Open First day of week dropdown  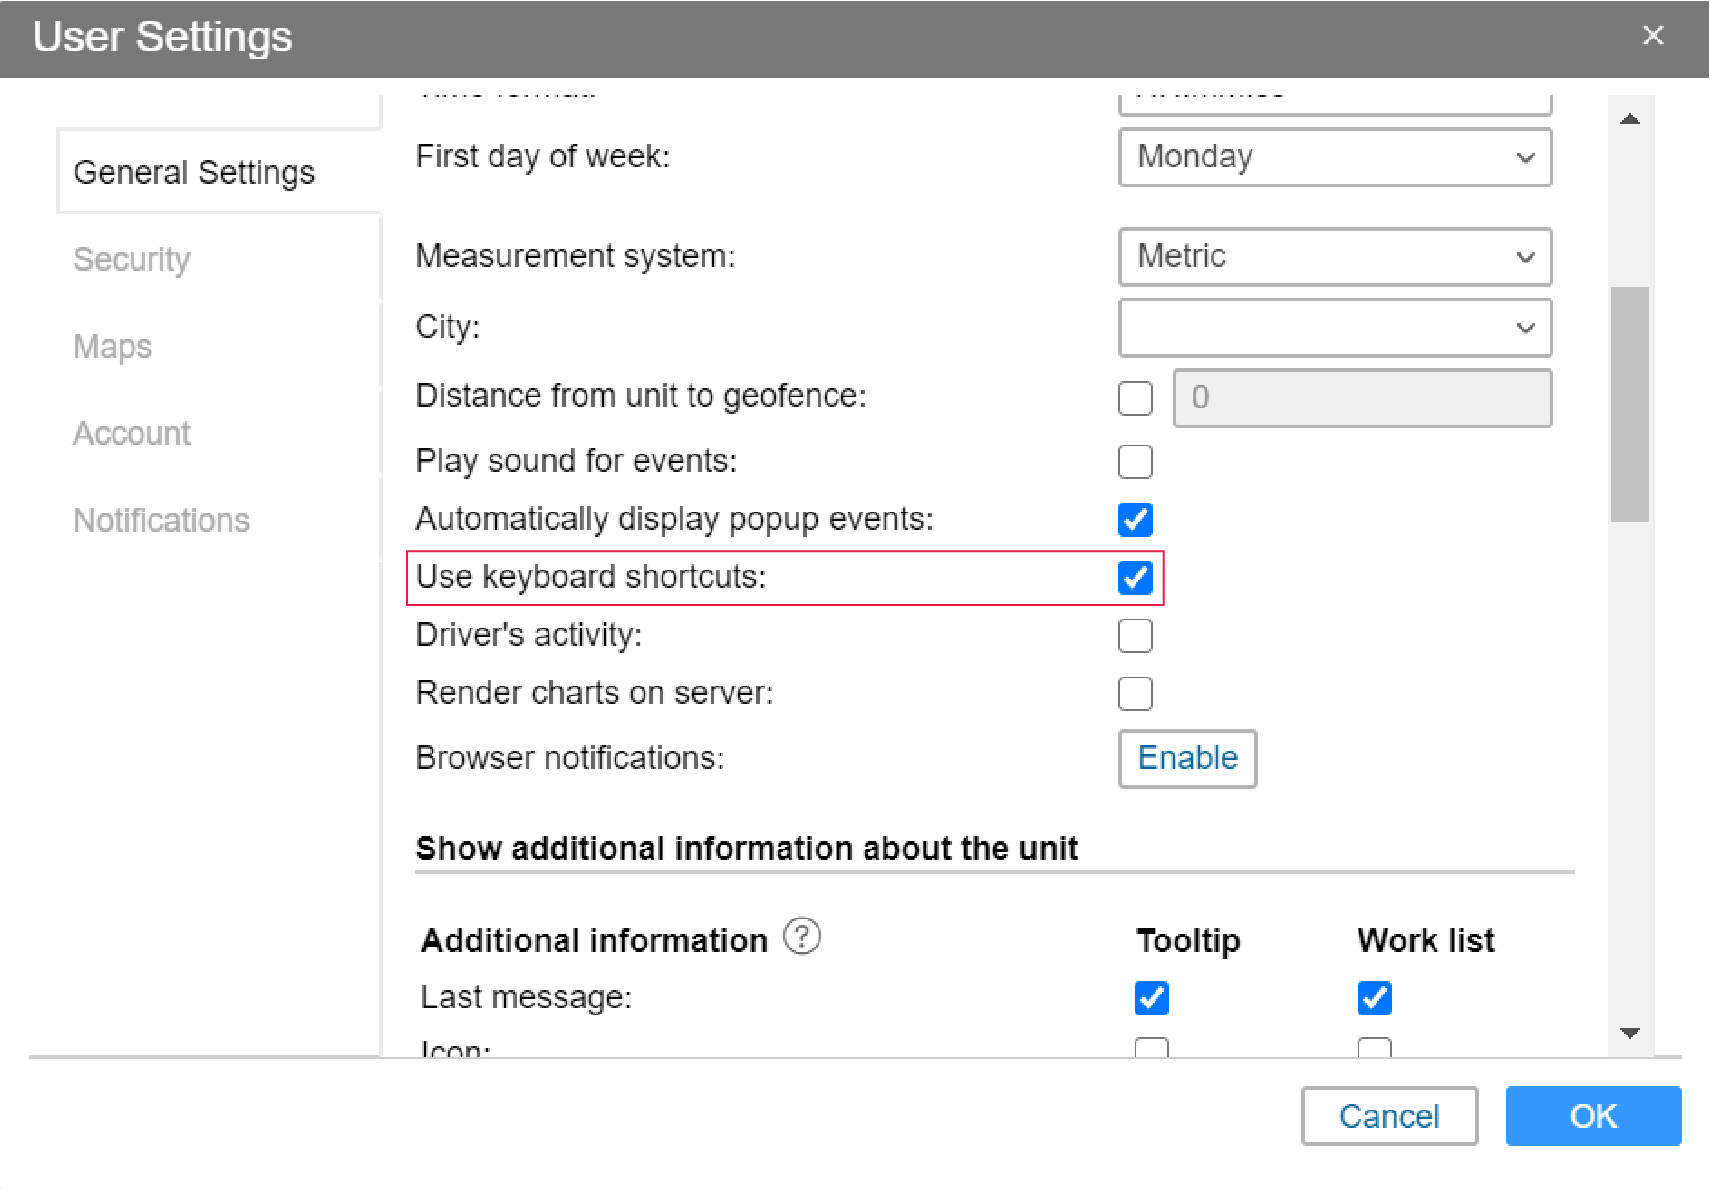tap(1334, 157)
